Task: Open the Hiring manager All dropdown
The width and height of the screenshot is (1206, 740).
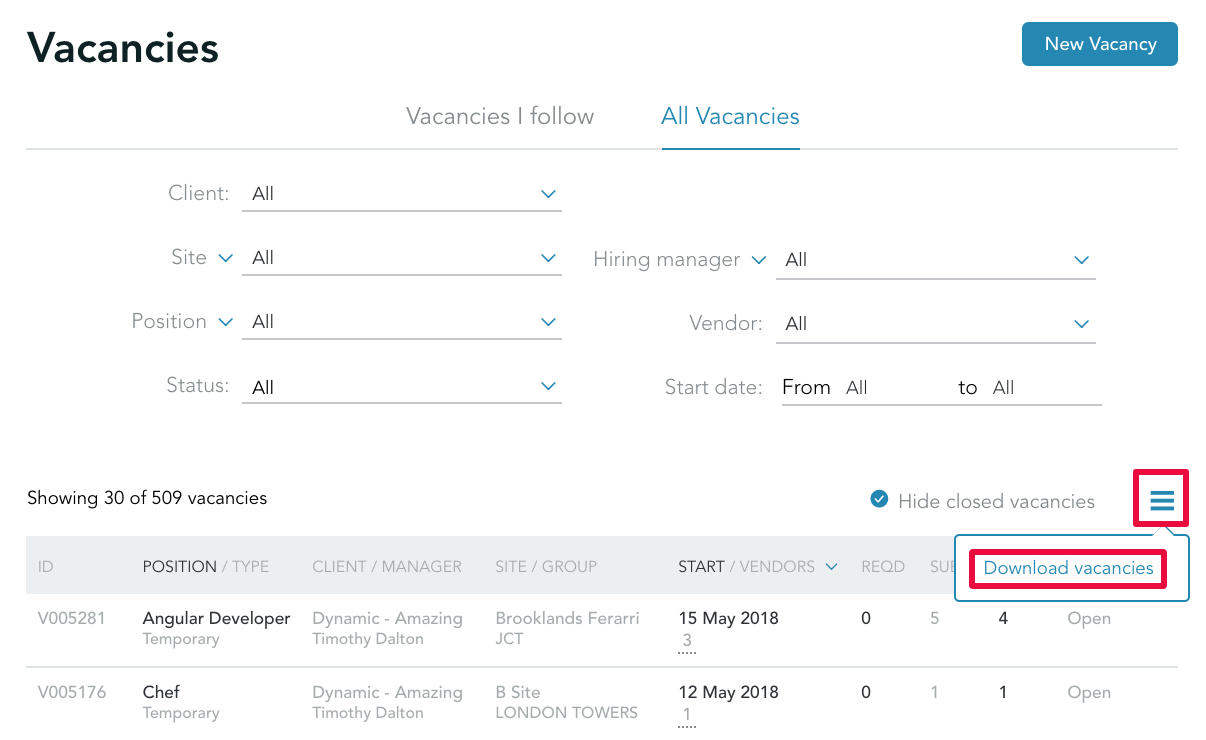Action: tap(936, 260)
